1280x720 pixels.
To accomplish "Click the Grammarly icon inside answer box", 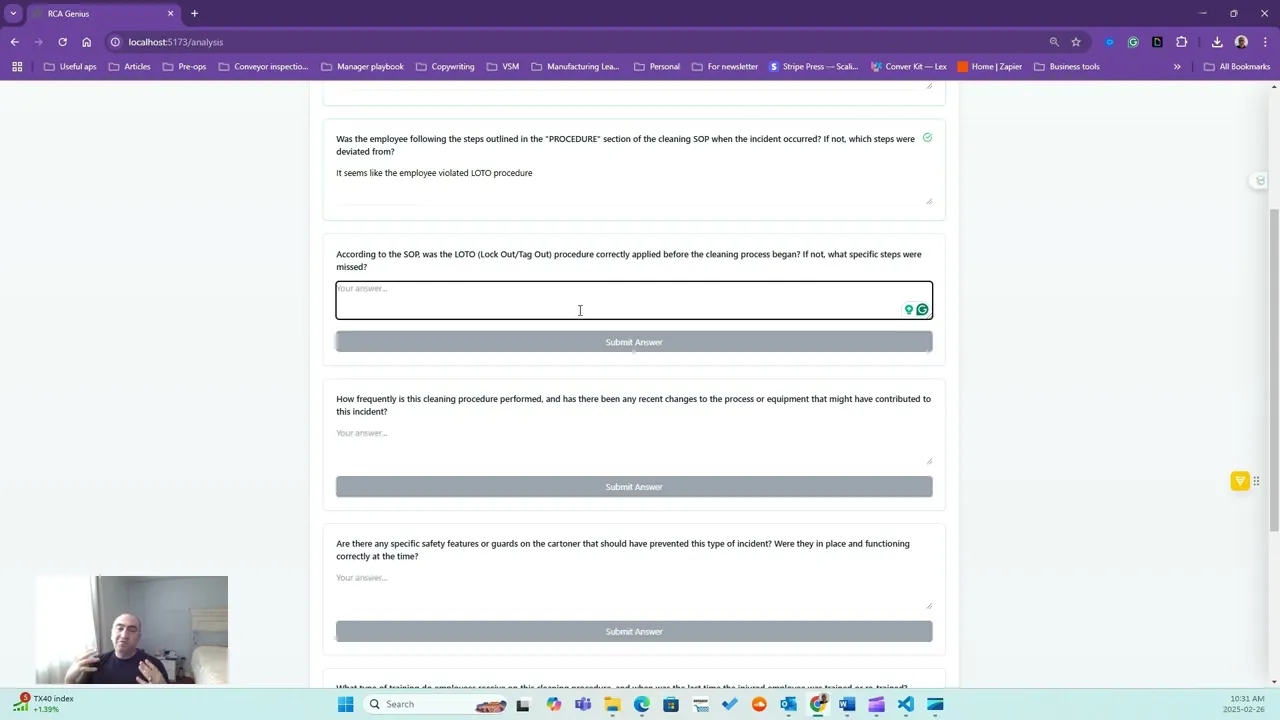I will tap(922, 310).
